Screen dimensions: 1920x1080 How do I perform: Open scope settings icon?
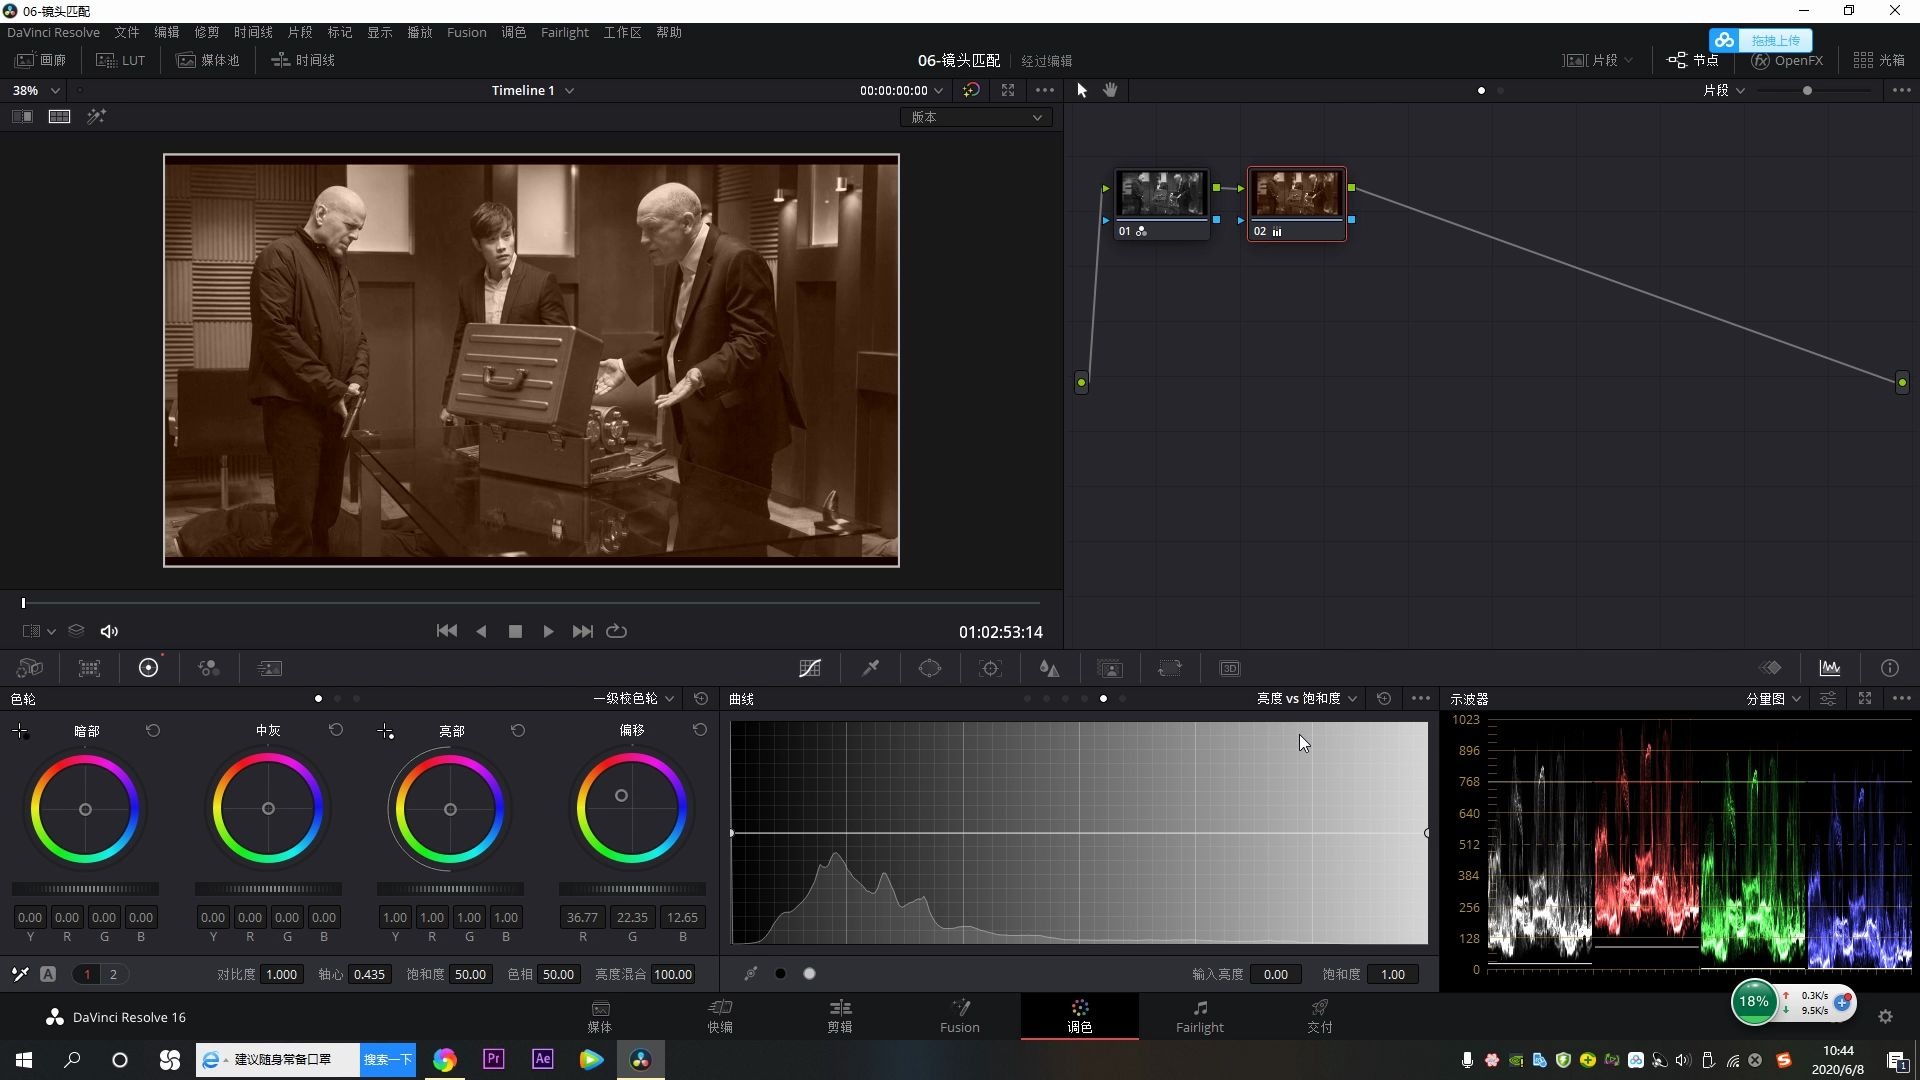[1828, 699]
